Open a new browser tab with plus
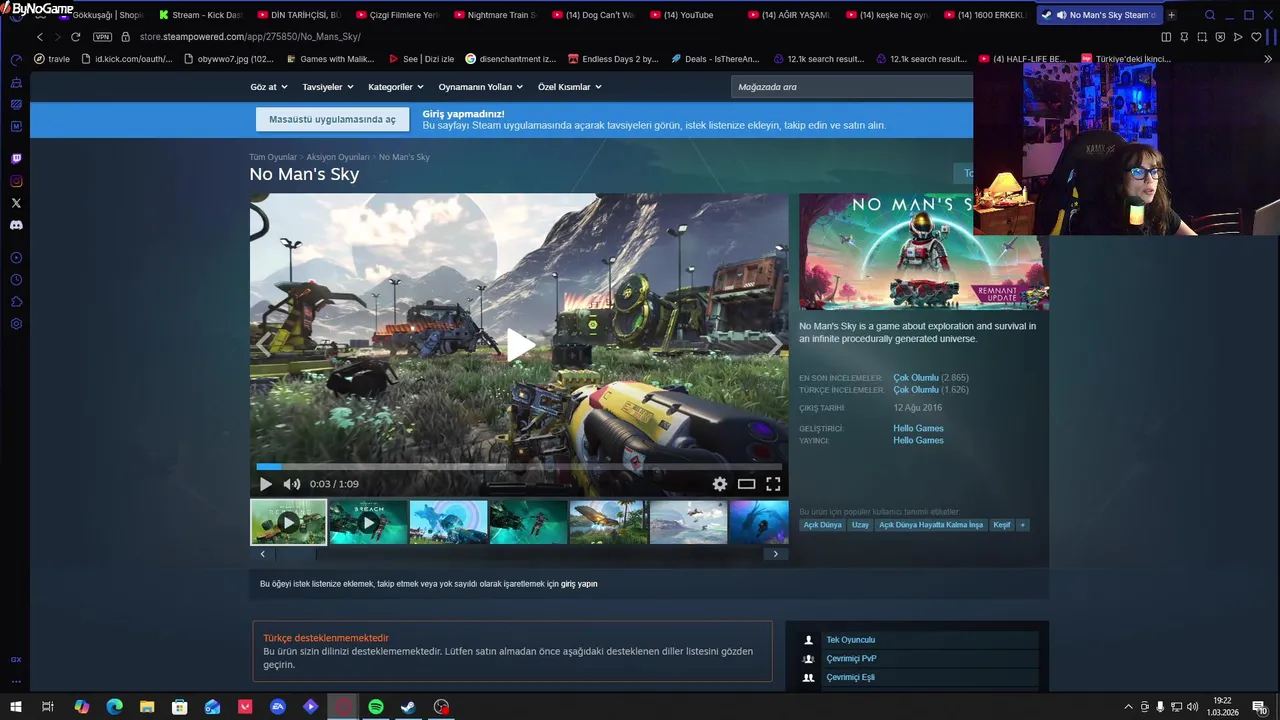 tap(1171, 15)
